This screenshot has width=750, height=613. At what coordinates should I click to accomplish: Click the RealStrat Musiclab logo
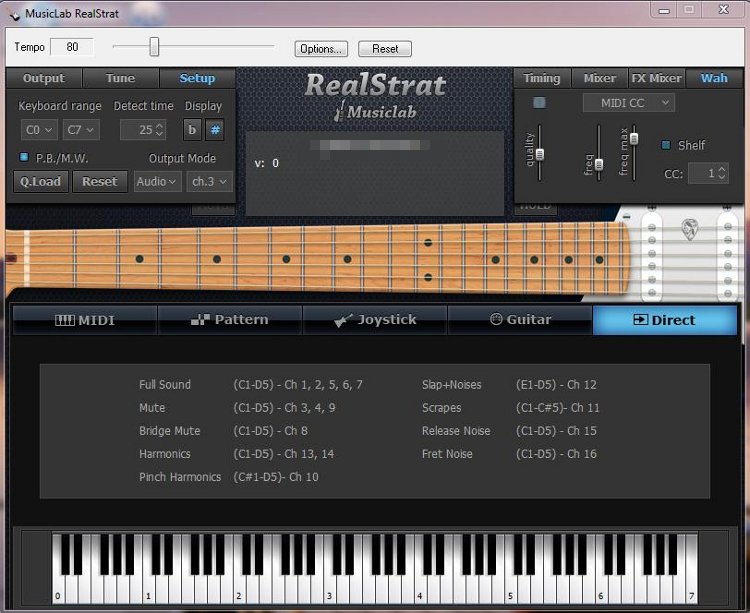click(375, 96)
